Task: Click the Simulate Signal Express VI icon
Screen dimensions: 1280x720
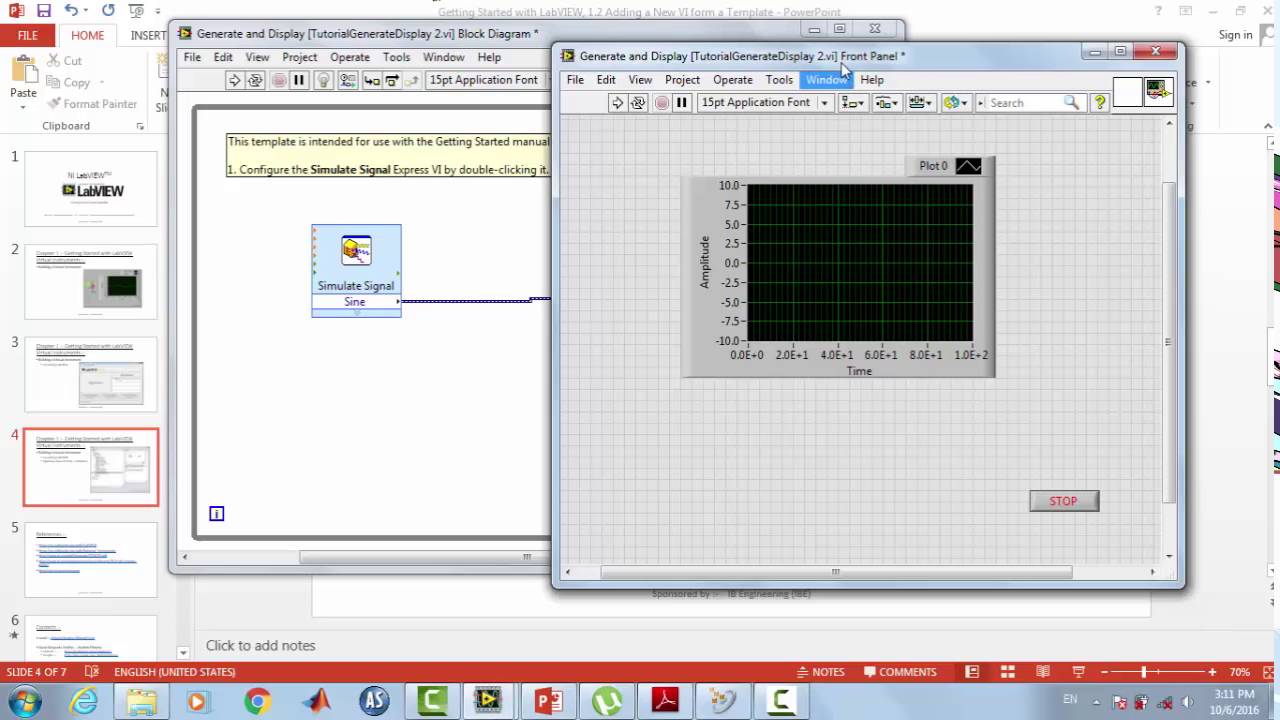Action: tap(356, 250)
